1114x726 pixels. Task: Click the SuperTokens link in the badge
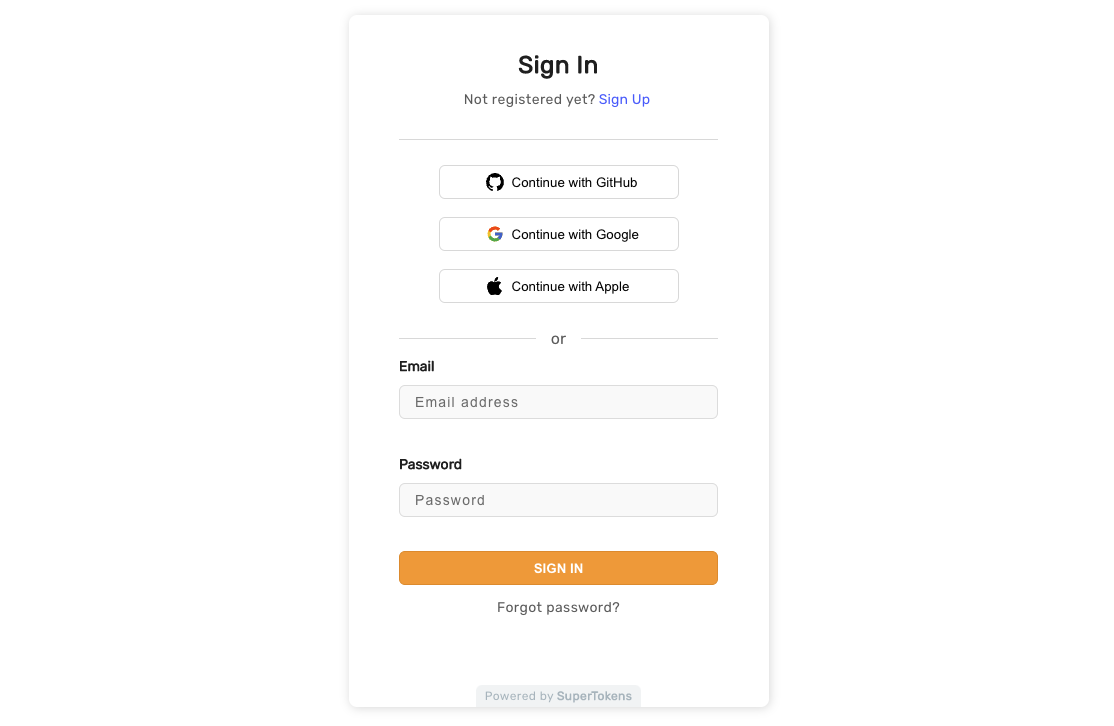(594, 696)
